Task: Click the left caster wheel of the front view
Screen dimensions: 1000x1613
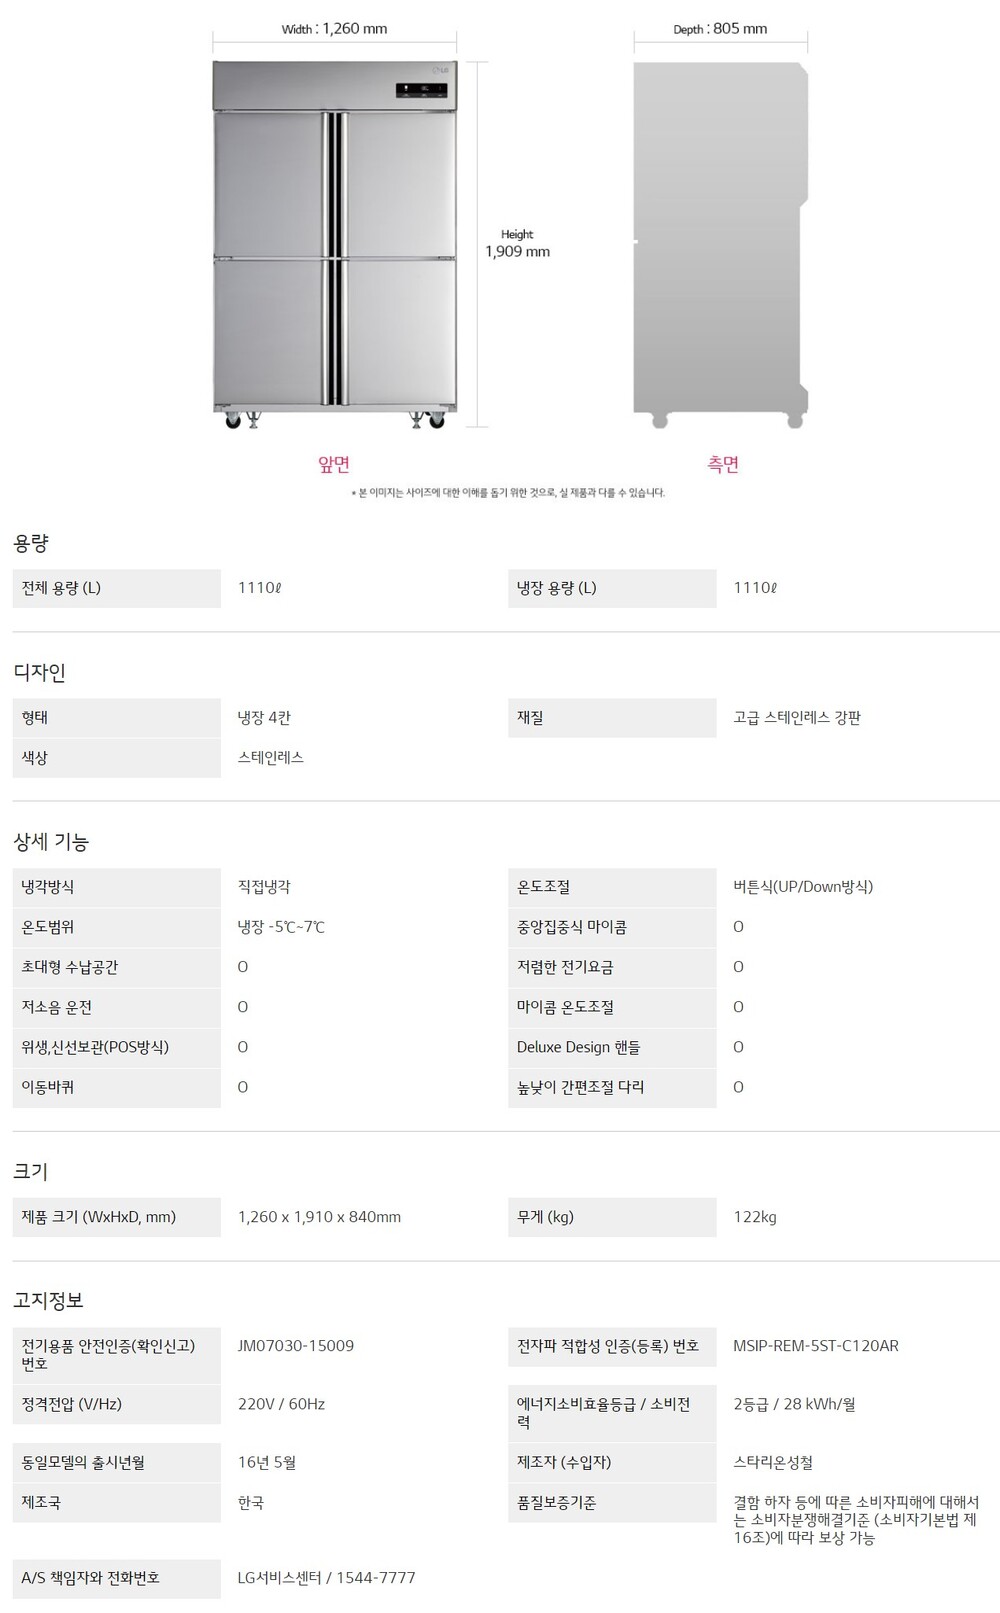Action: coord(233,420)
